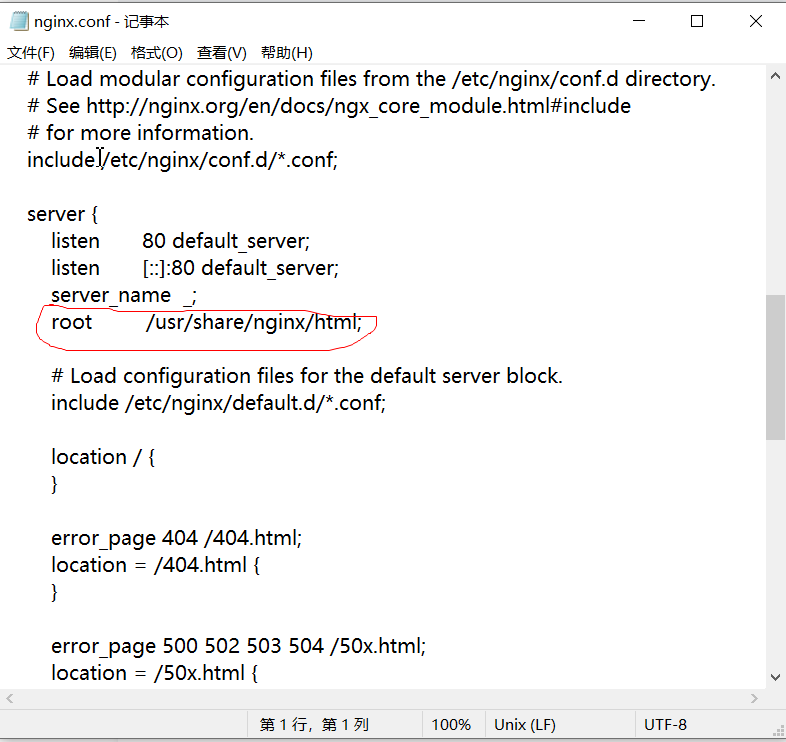Click the '# Load configuration files for the default server block.' line

pyautogui.click(x=307, y=376)
